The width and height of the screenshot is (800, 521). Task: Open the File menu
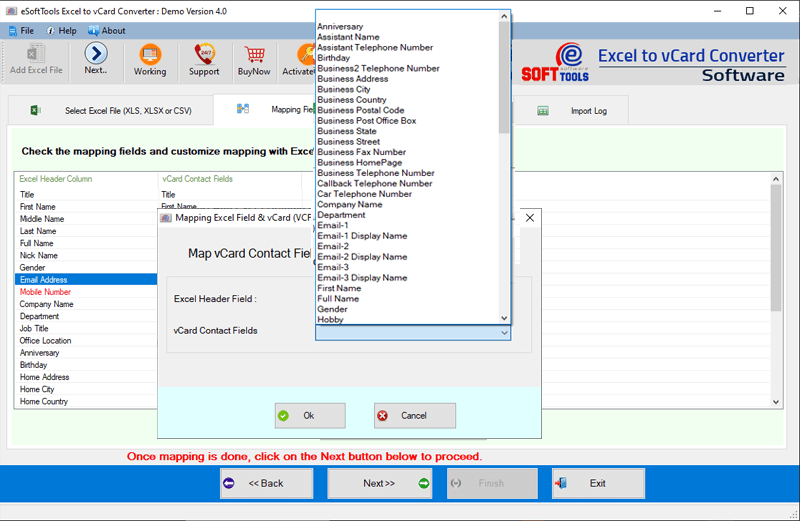pyautogui.click(x=21, y=31)
